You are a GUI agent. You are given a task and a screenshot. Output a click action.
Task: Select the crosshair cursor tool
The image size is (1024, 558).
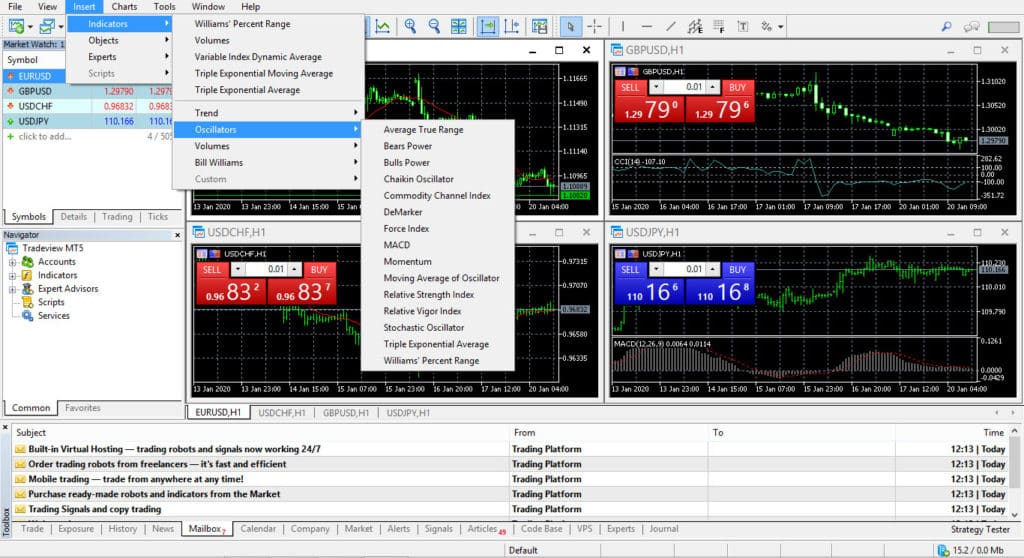click(595, 26)
